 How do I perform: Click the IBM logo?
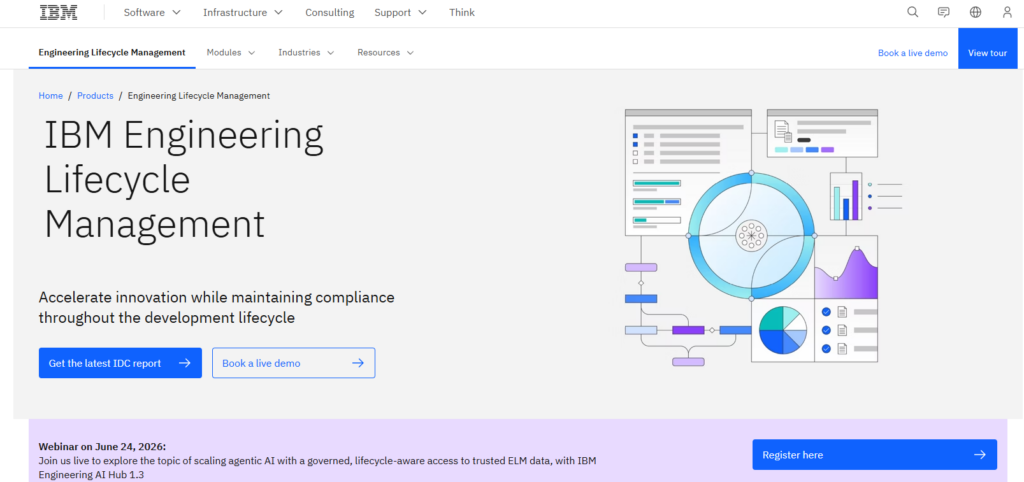58,12
